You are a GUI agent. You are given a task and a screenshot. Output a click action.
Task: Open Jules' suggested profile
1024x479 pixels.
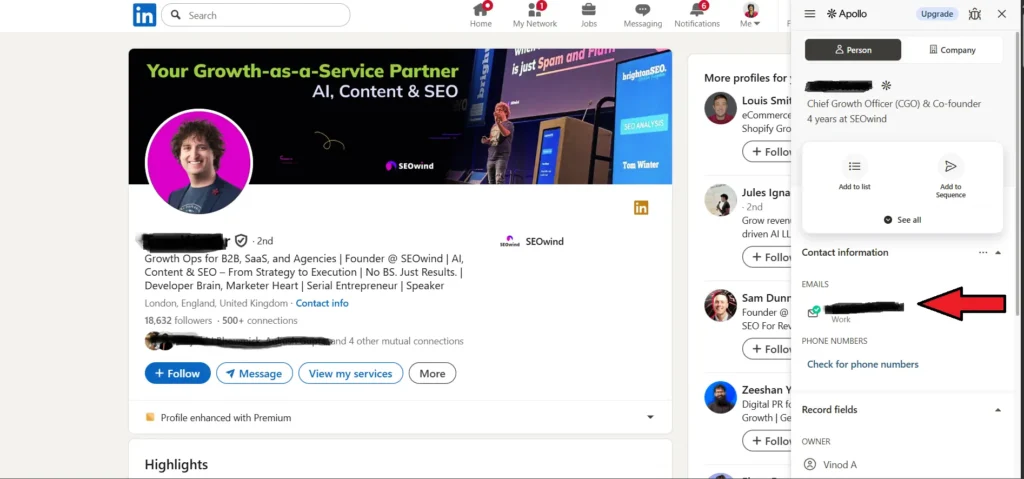(766, 193)
